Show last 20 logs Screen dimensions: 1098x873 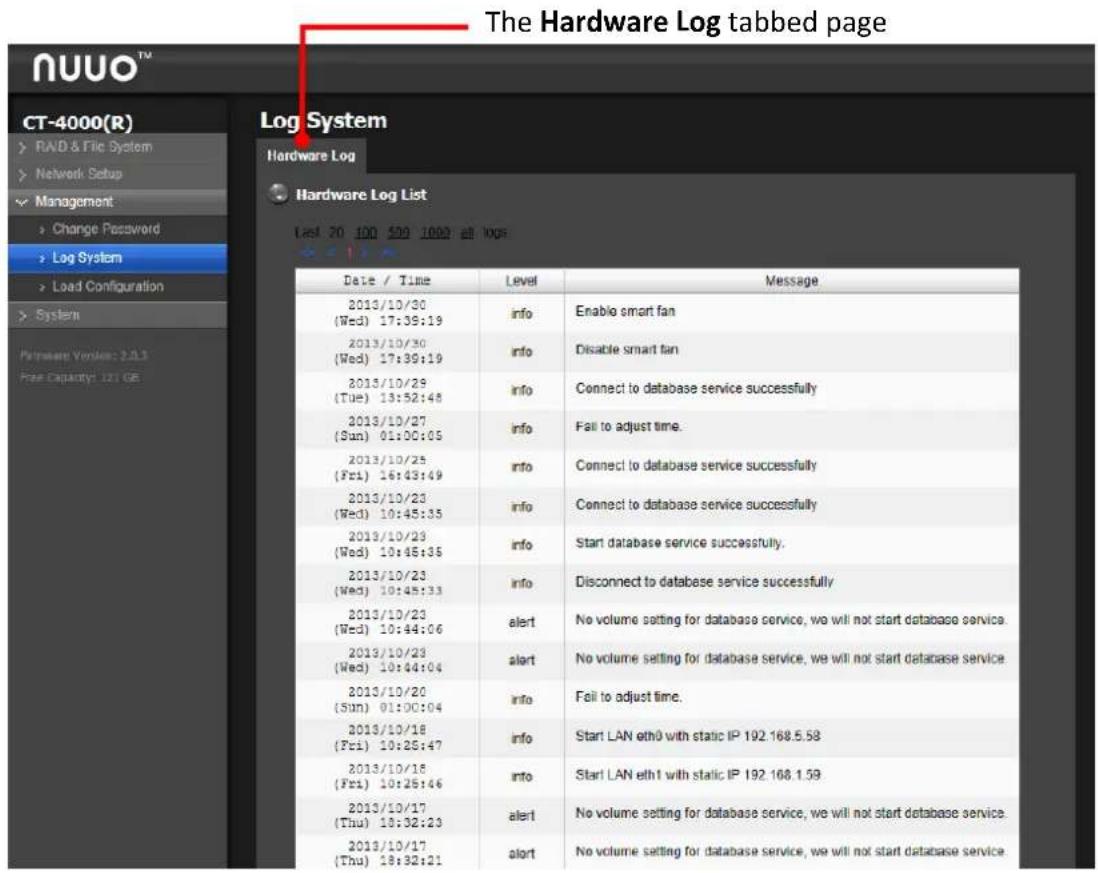pyautogui.click(x=337, y=233)
